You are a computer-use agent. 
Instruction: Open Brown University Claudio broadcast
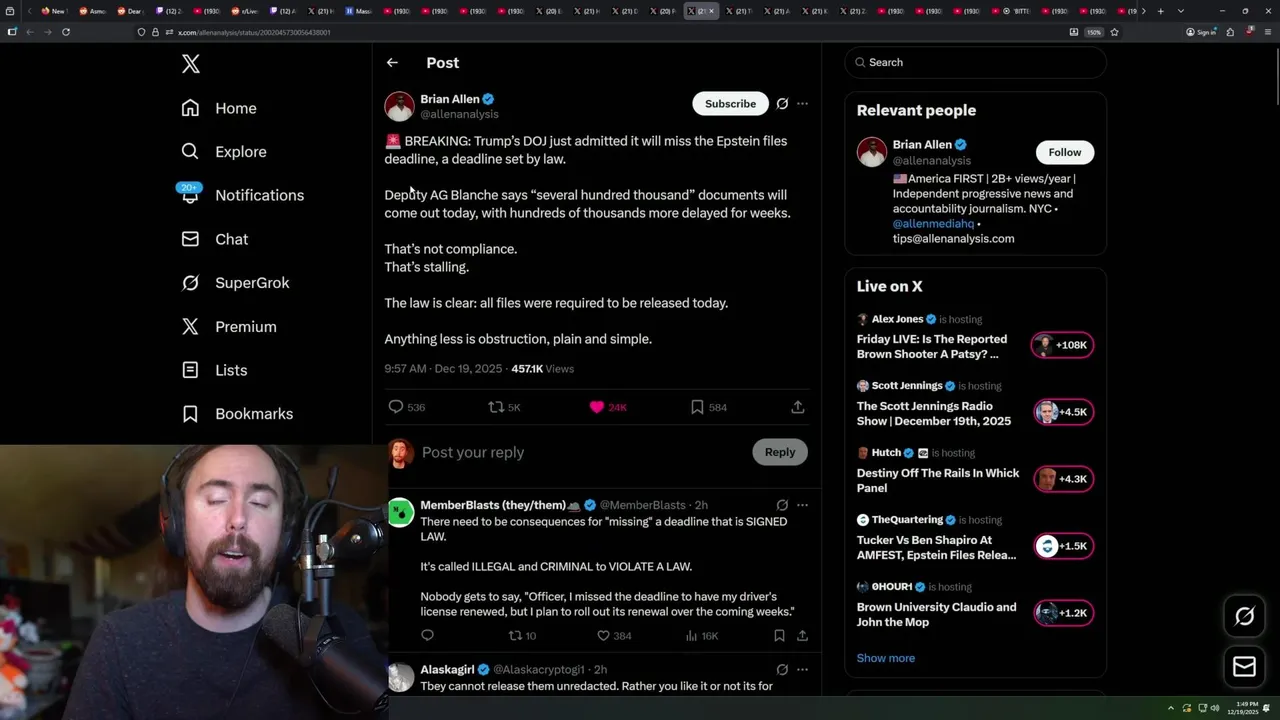click(x=936, y=614)
